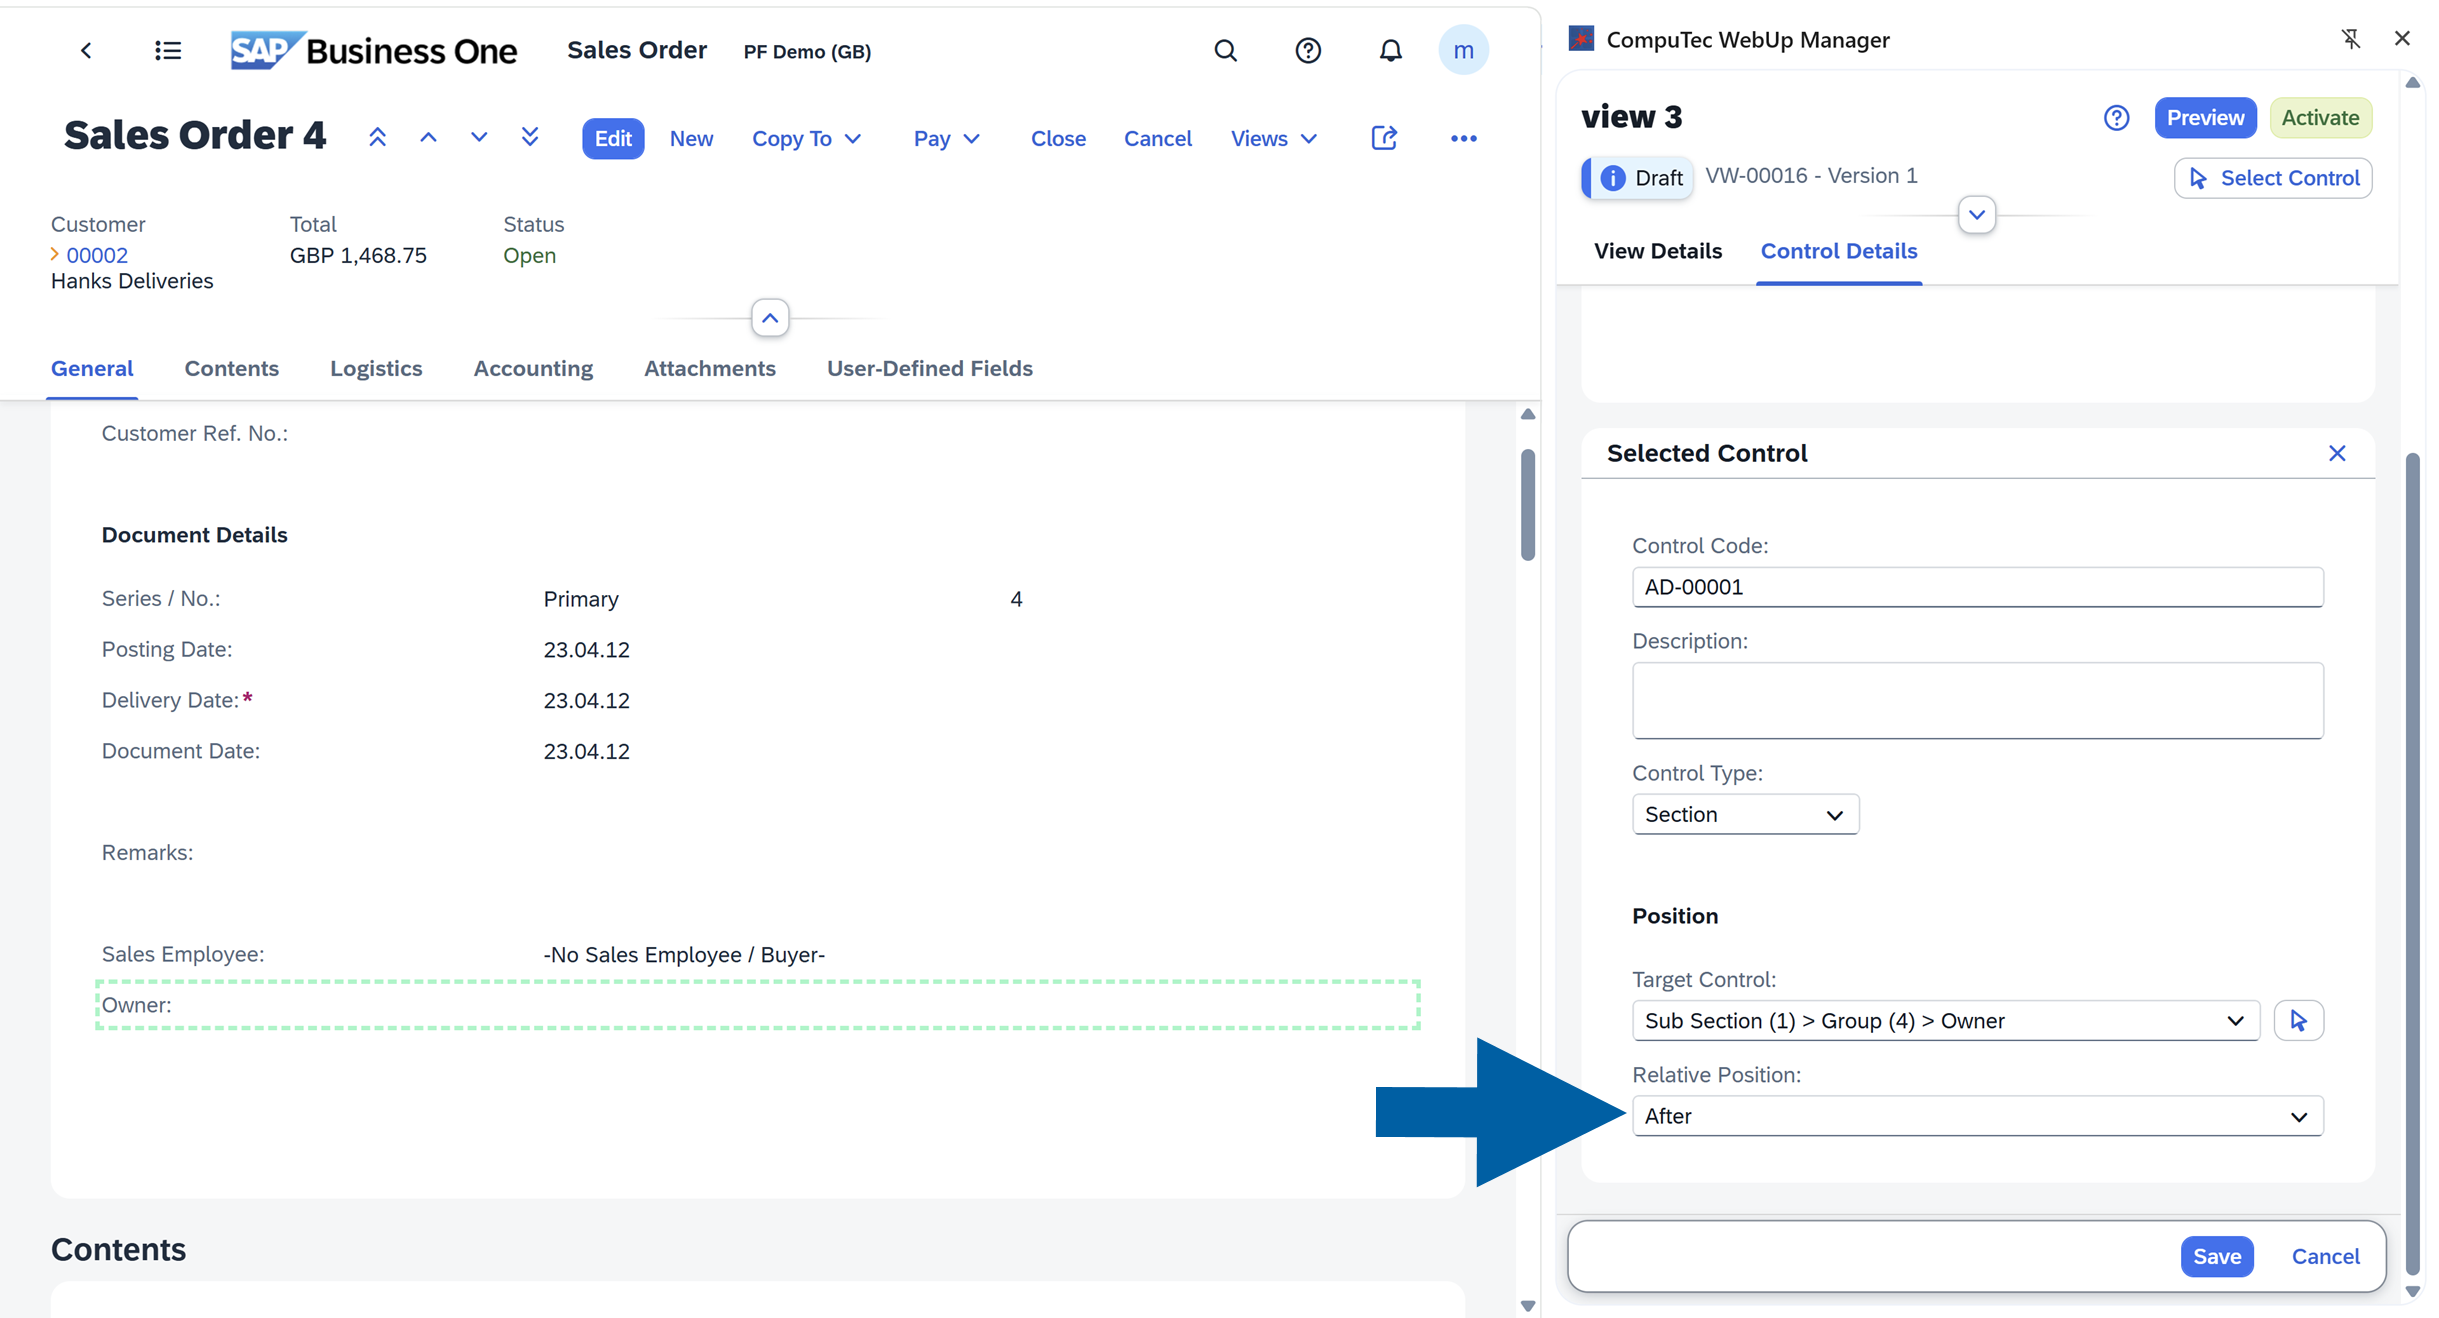2439x1318 pixels.
Task: Click the Delivery Date value 23.04.12
Action: point(586,701)
